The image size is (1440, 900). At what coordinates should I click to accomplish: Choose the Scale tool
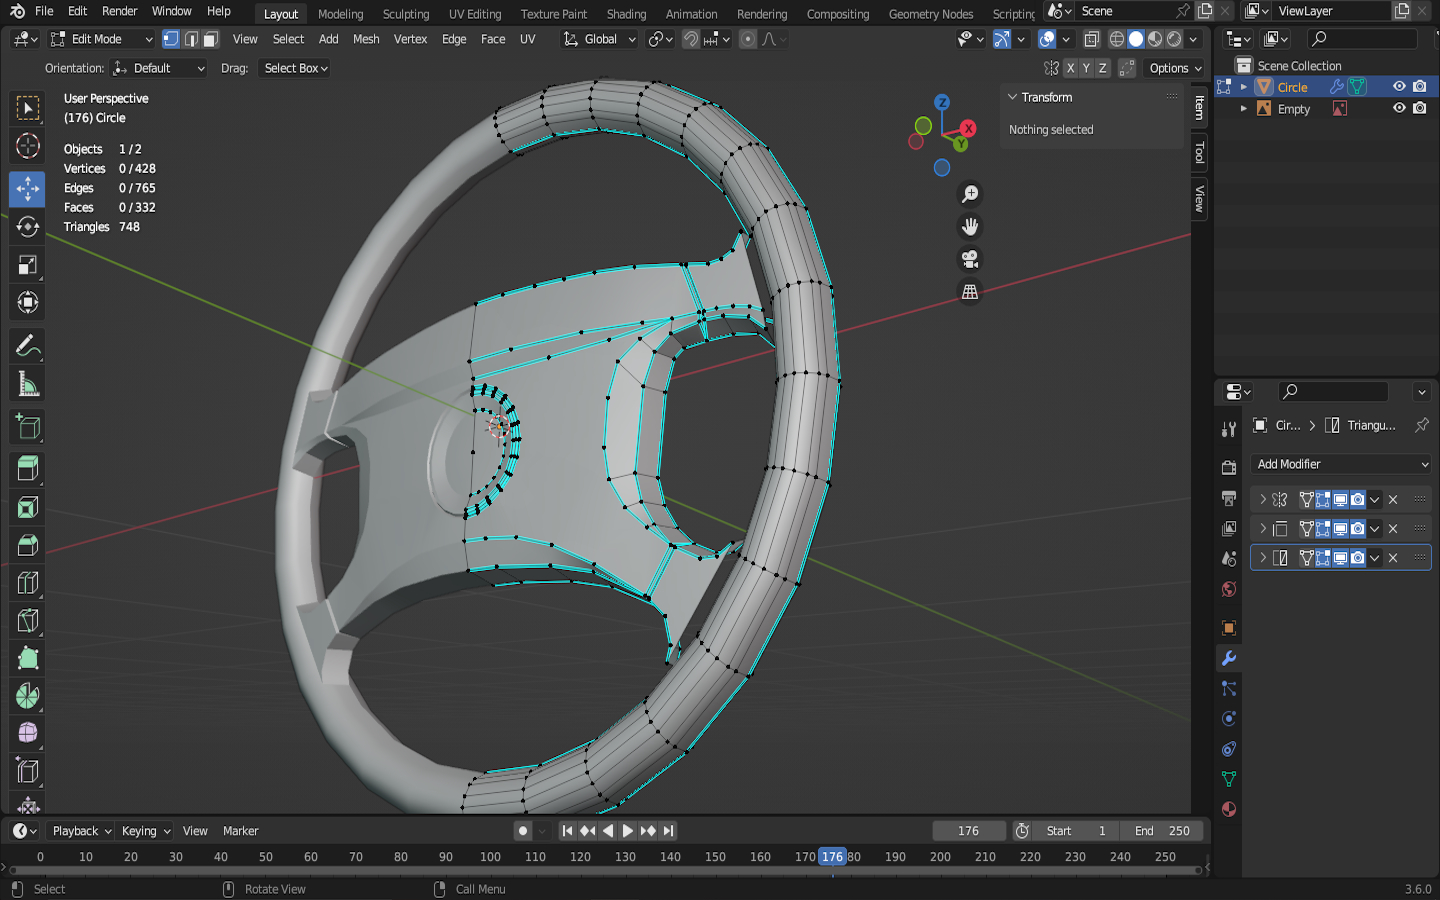click(27, 265)
